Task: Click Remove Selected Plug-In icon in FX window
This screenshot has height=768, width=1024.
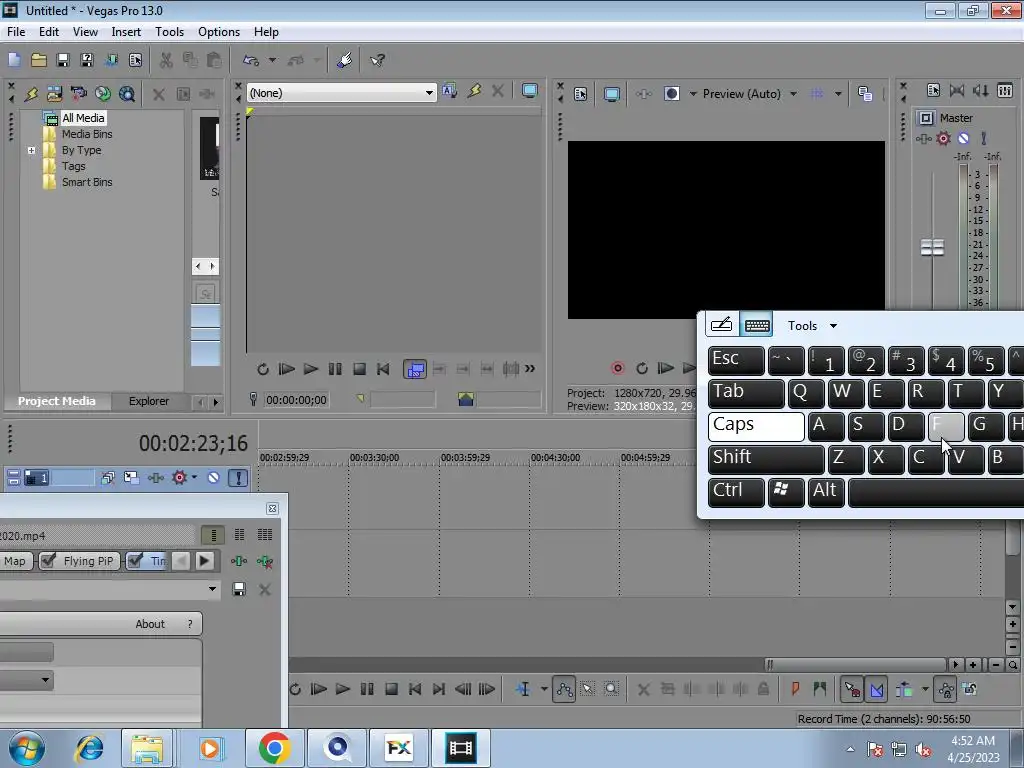Action: click(x=264, y=561)
